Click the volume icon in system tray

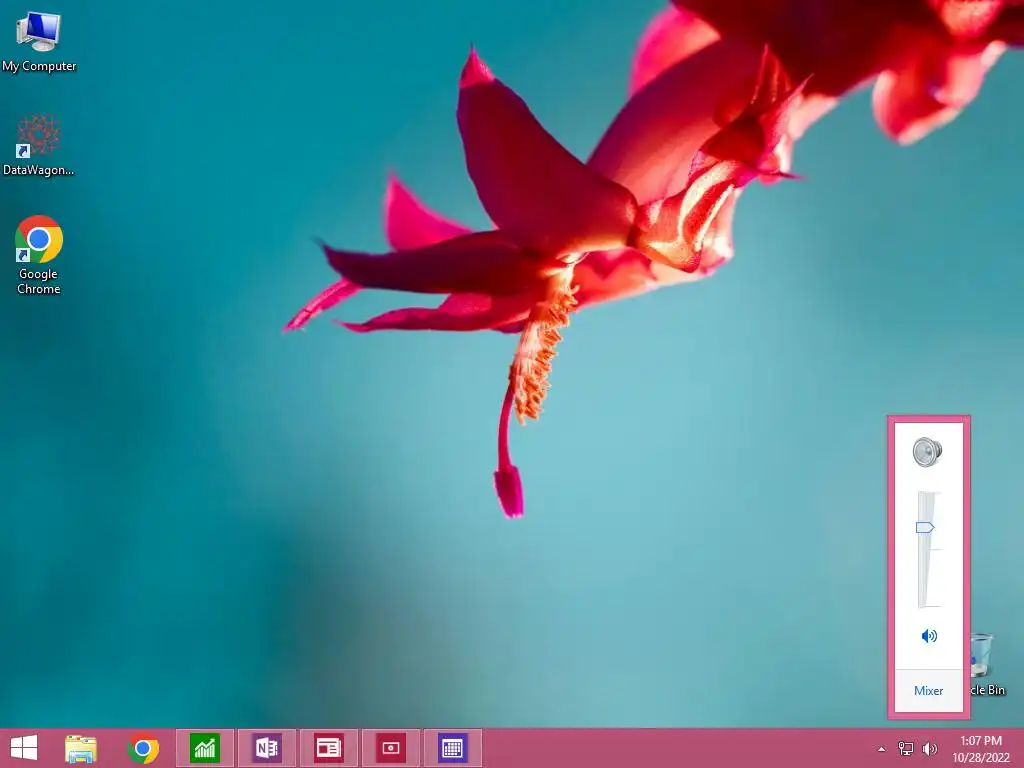point(929,749)
